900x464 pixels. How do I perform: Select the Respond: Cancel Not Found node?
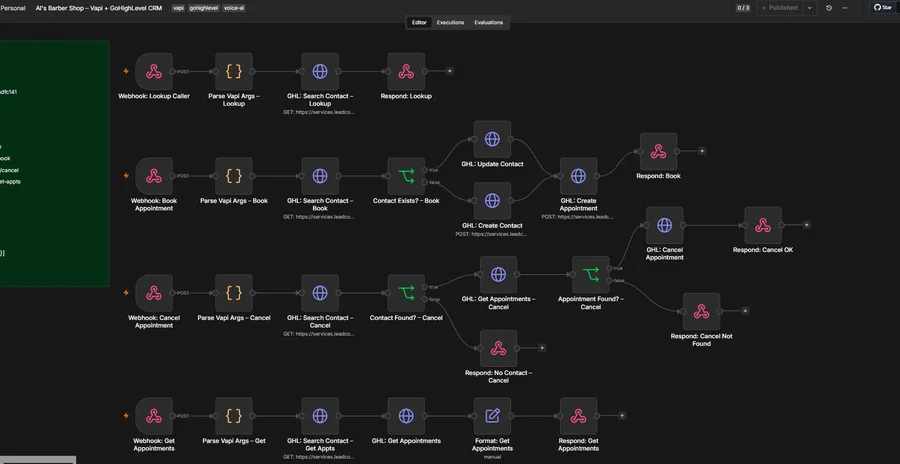click(x=701, y=311)
